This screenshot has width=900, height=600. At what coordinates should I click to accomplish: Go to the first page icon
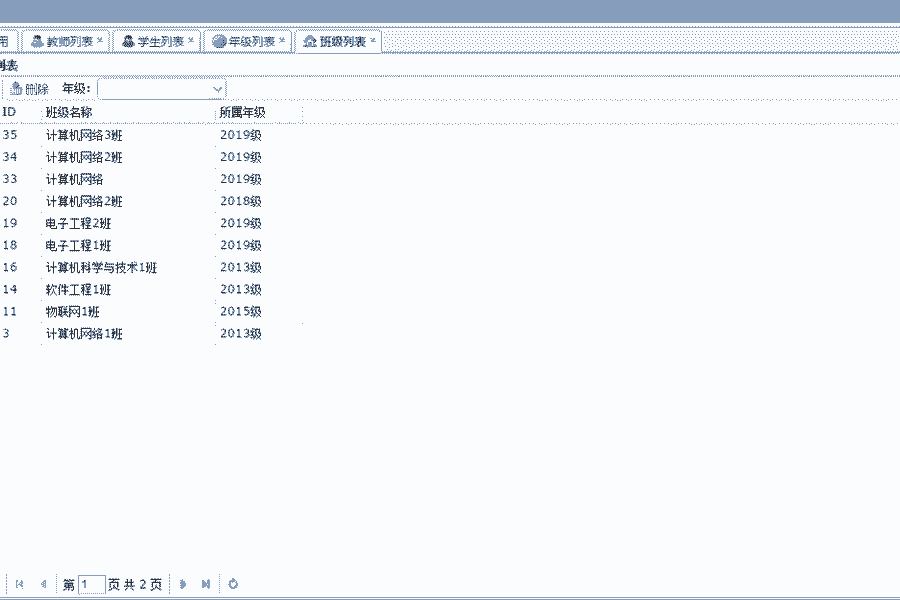click(x=19, y=584)
